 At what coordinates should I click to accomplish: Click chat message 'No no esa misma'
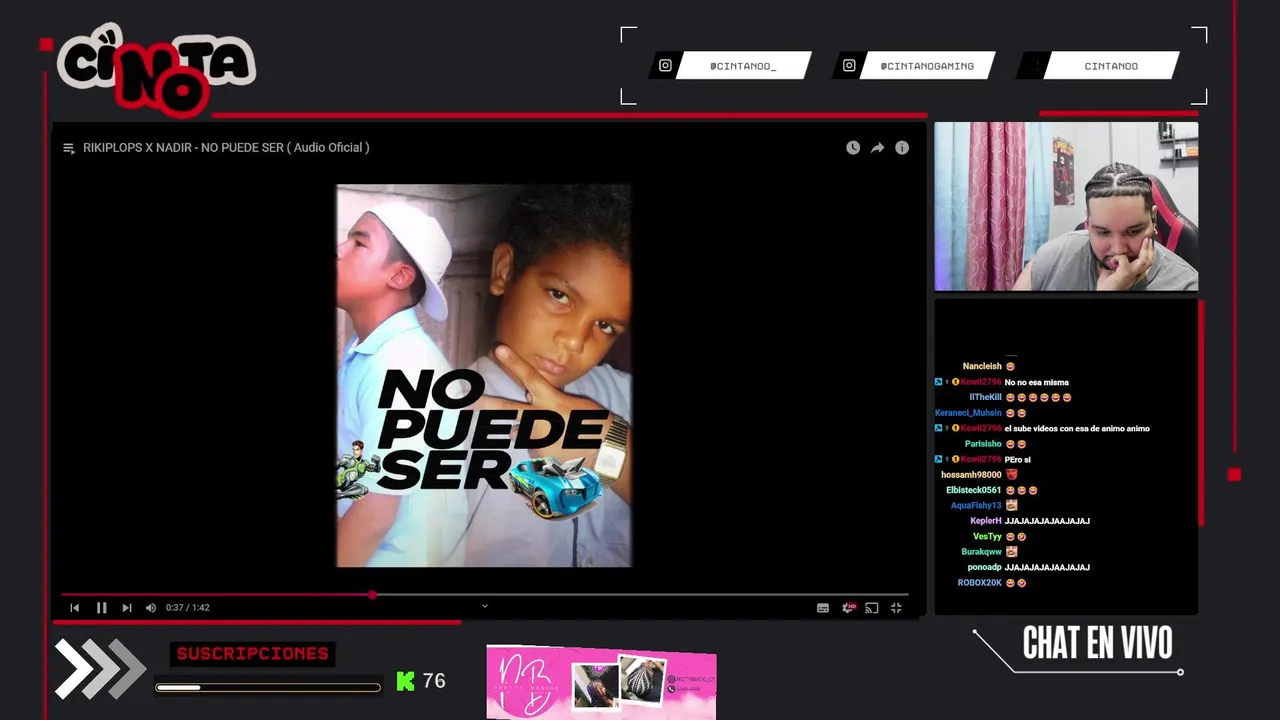click(x=1037, y=383)
